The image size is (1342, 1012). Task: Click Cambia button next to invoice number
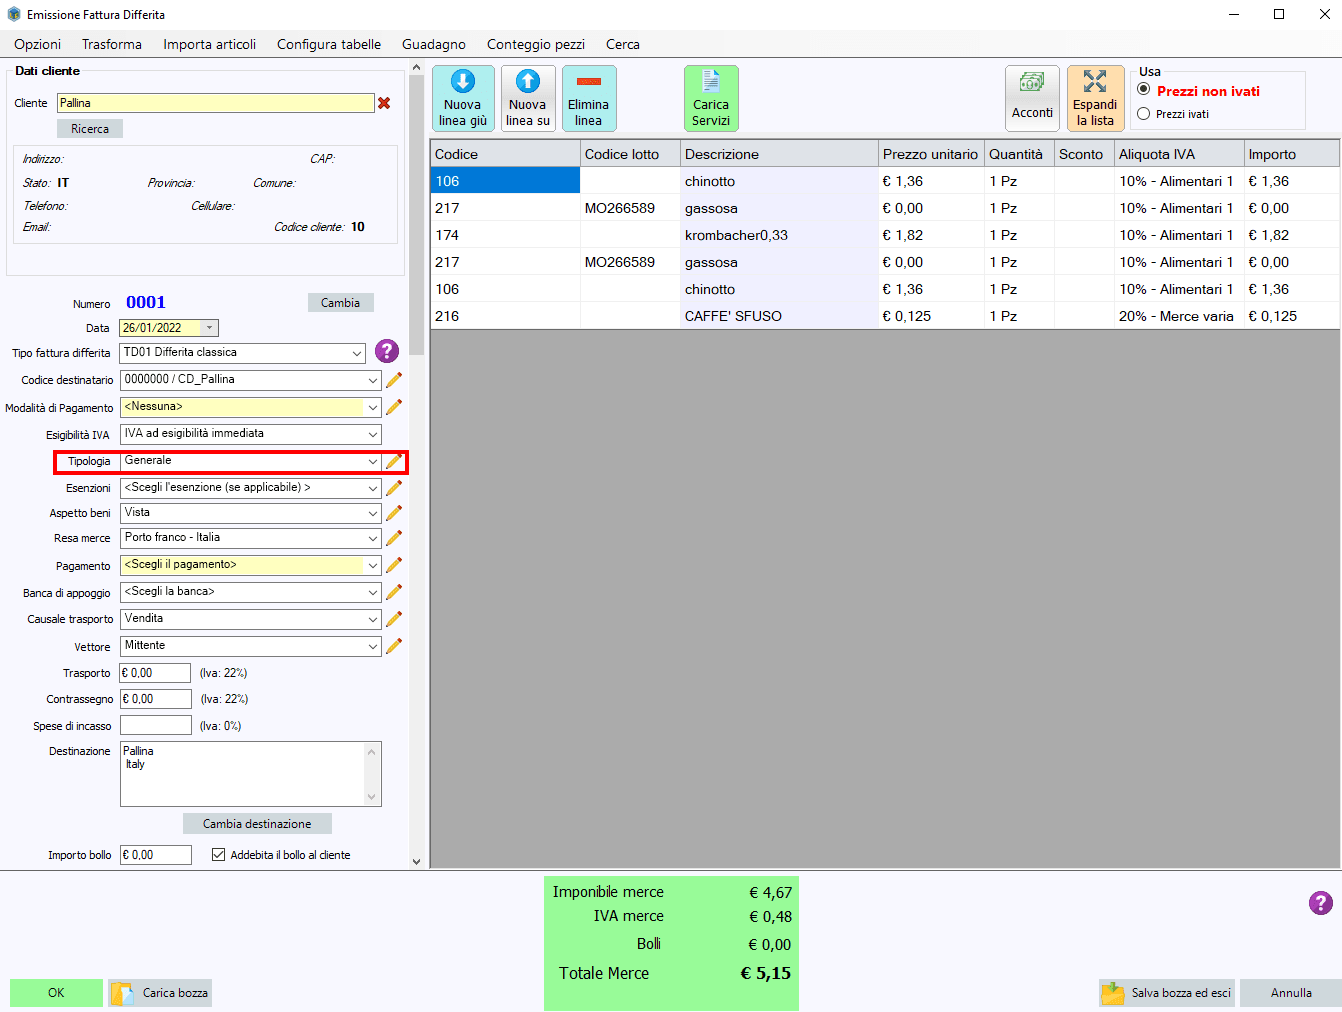(340, 303)
